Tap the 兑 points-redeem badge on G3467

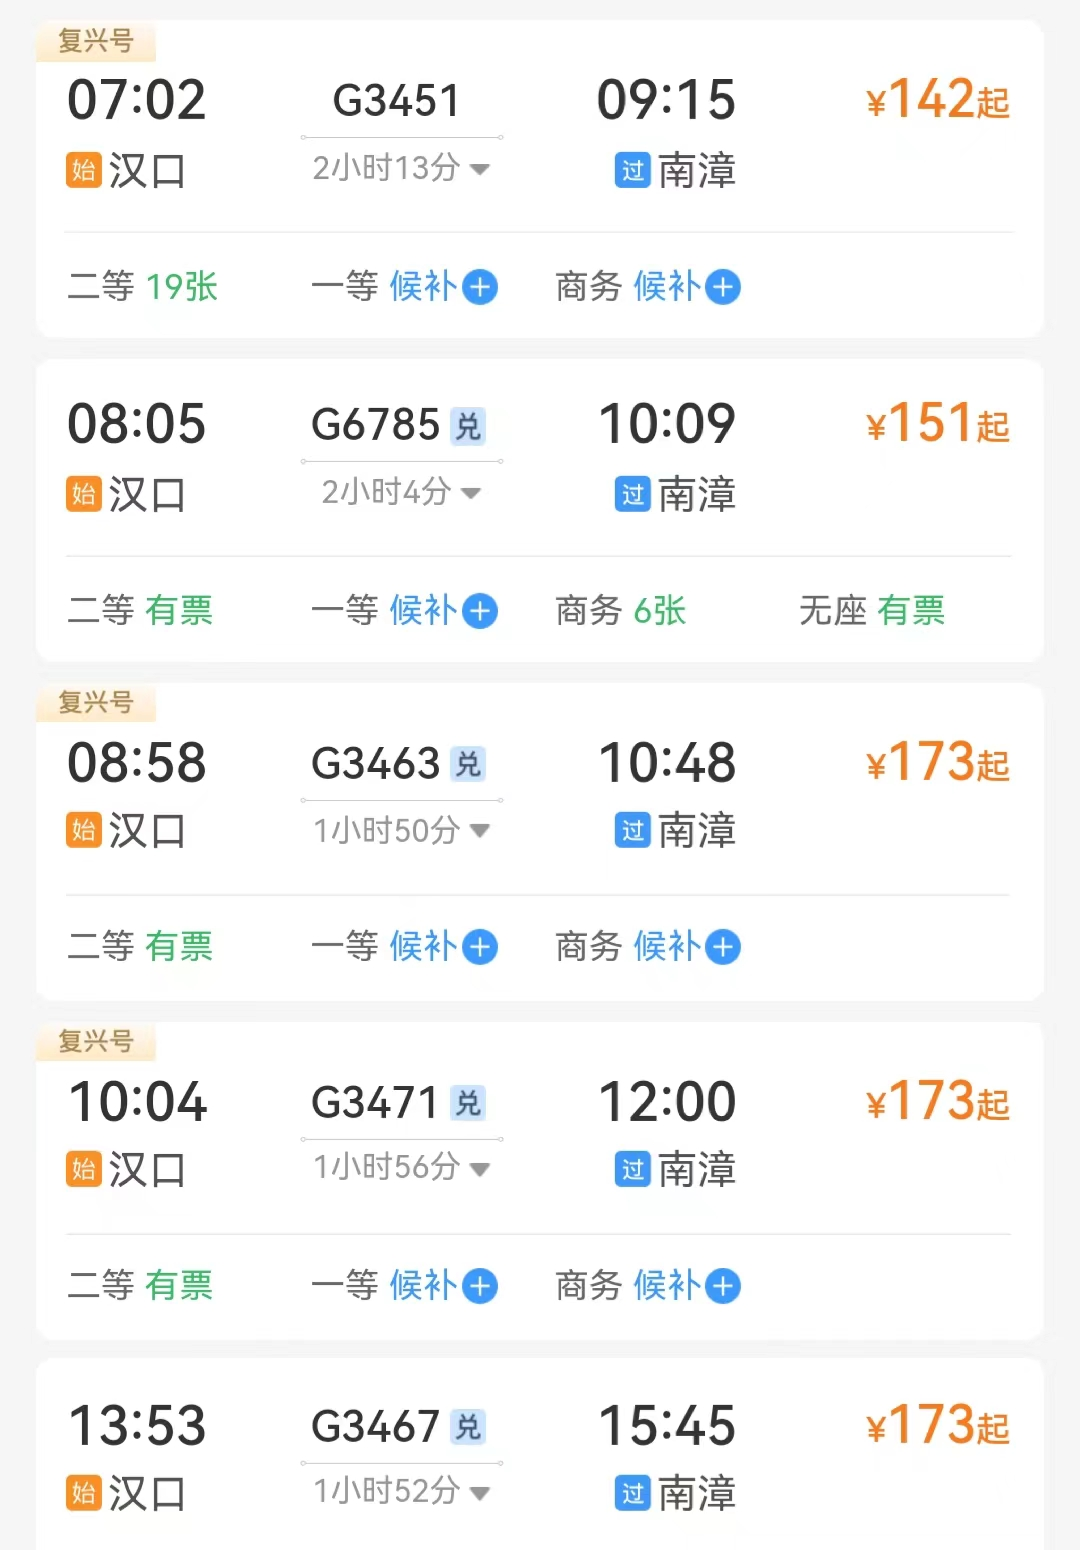(468, 1427)
